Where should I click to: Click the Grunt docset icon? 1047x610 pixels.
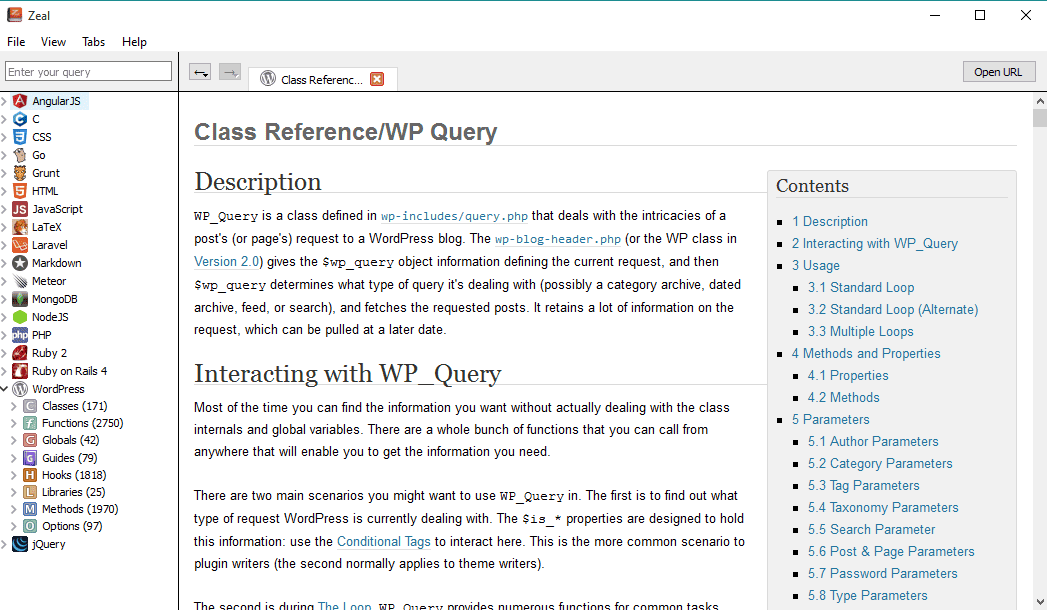[x=20, y=173]
